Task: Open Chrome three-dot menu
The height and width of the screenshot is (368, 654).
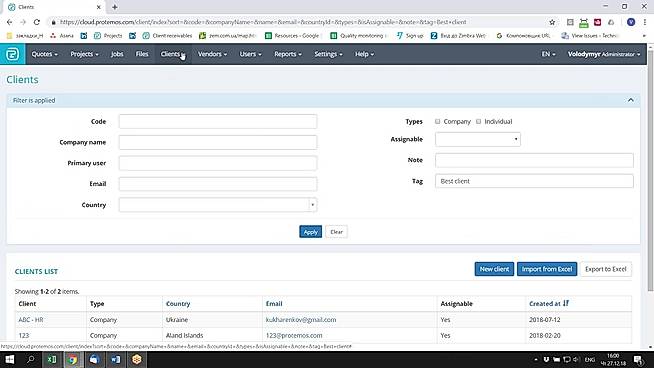Action: pos(644,22)
